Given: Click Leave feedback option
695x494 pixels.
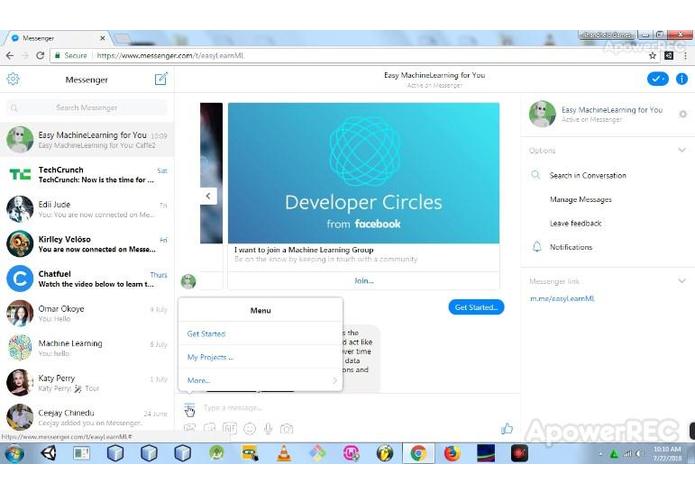Looking at the screenshot, I should coord(576,223).
